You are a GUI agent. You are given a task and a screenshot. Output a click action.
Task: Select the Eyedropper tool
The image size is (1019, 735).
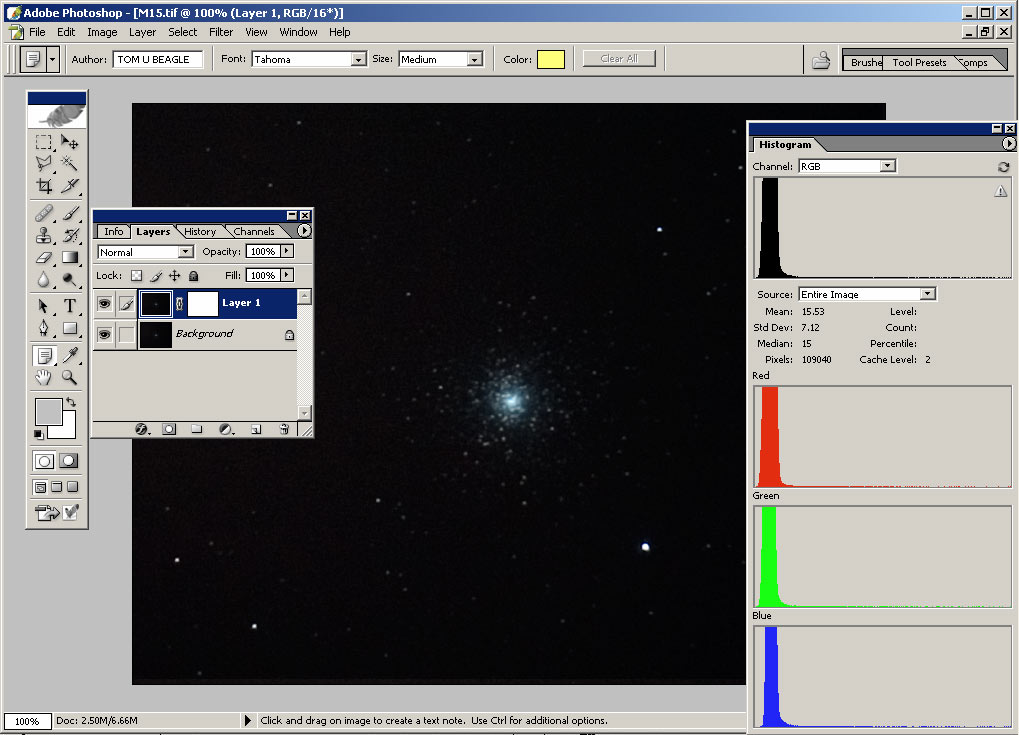coord(70,355)
